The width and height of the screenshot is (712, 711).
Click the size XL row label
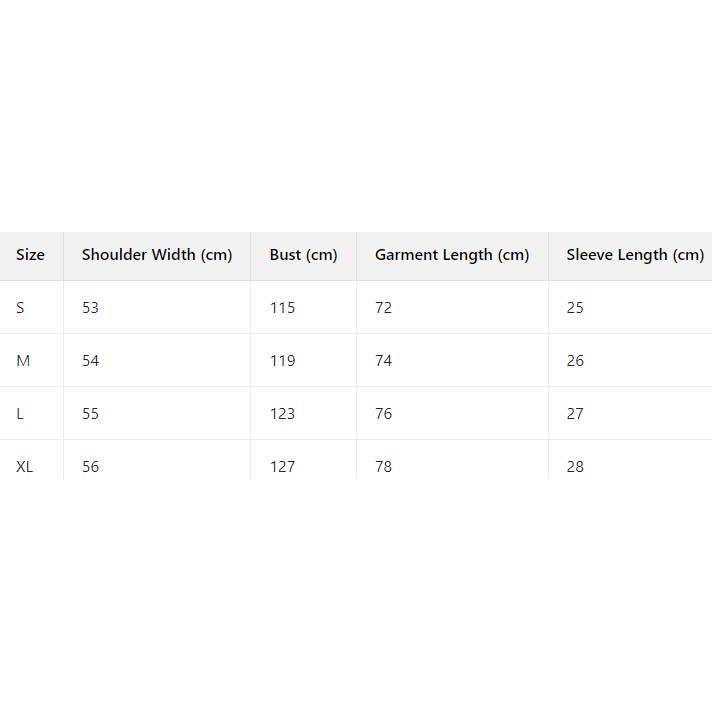point(25,466)
